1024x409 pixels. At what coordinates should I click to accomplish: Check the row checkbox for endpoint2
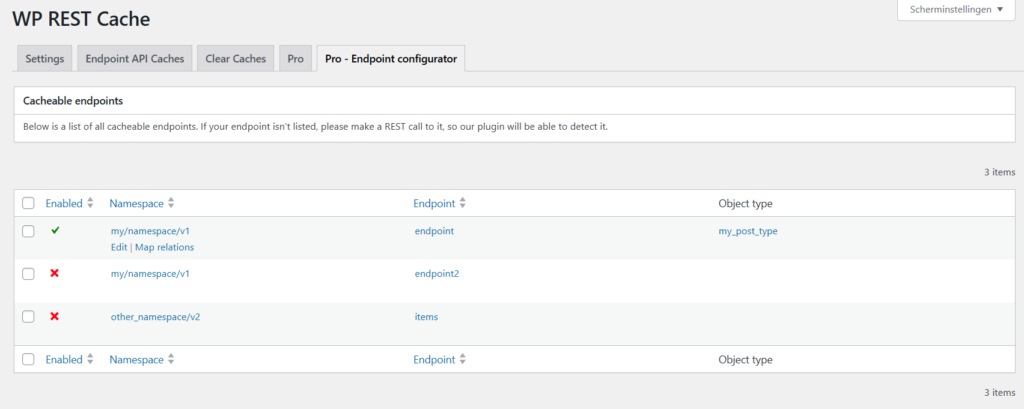tap(28, 274)
